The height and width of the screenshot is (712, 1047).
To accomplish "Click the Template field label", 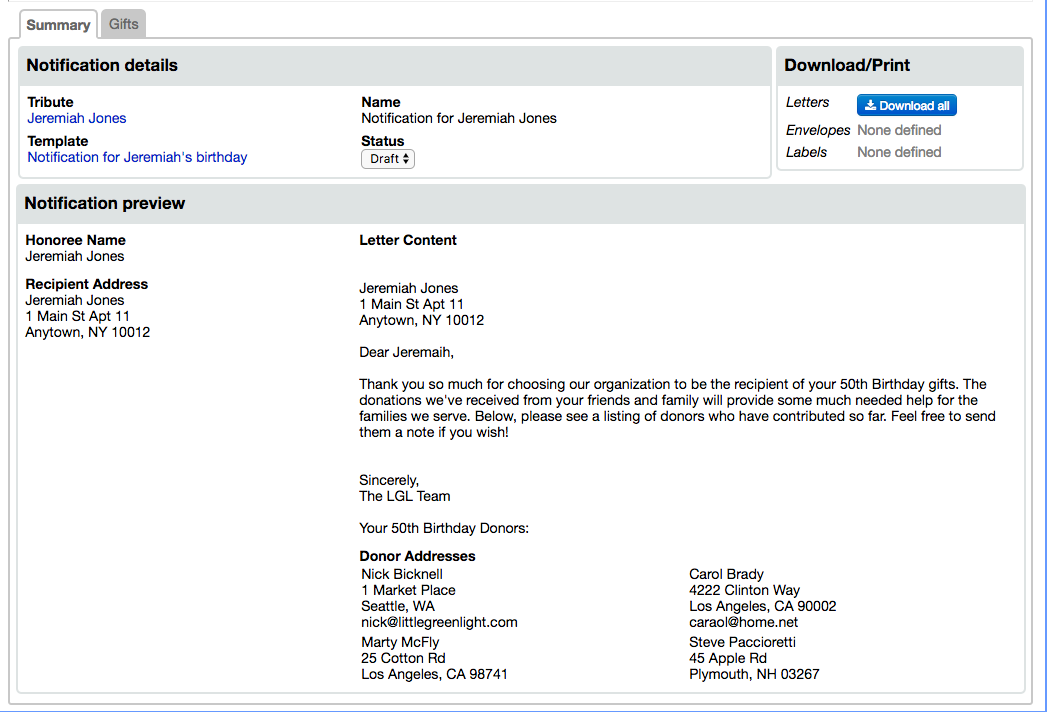I will coord(57,142).
